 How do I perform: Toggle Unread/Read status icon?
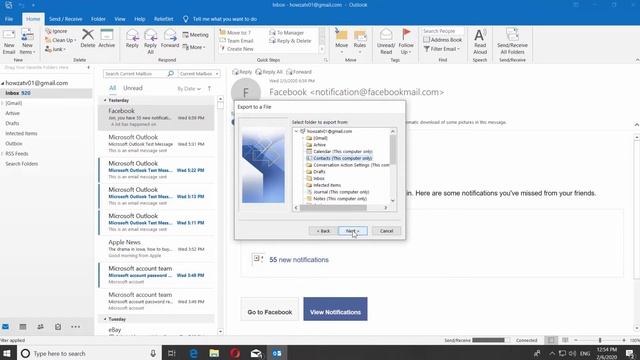[386, 41]
